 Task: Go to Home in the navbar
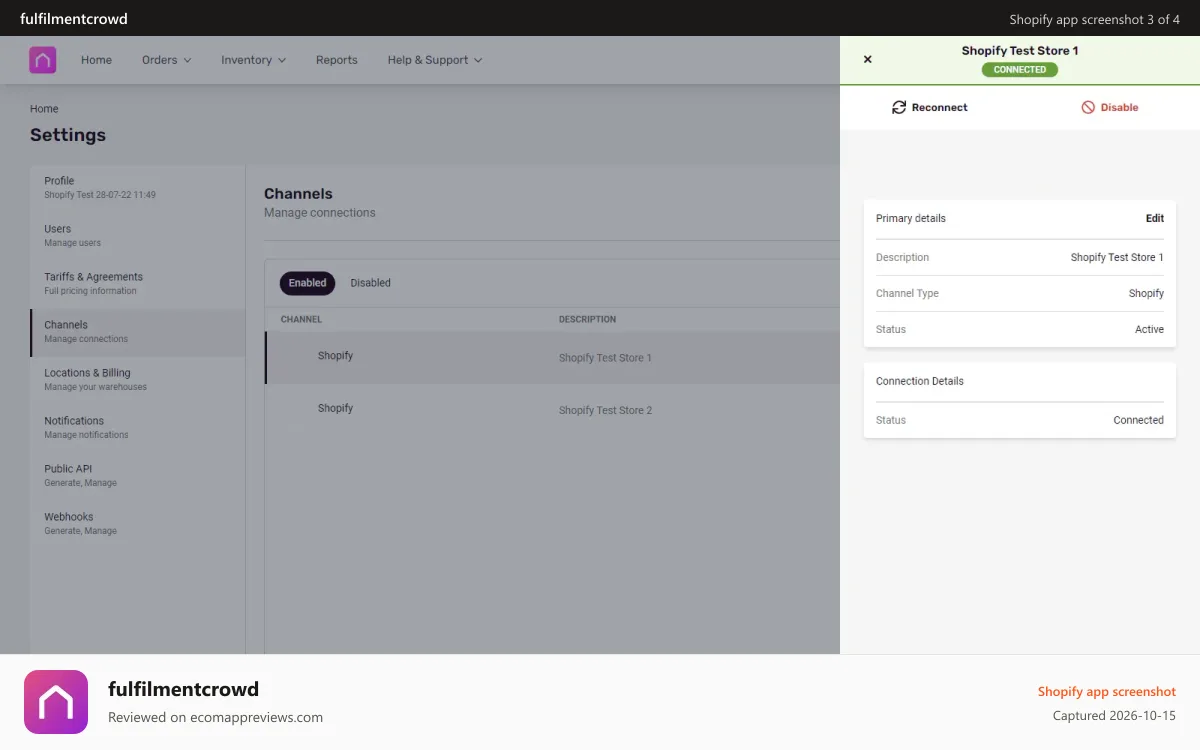click(x=96, y=60)
